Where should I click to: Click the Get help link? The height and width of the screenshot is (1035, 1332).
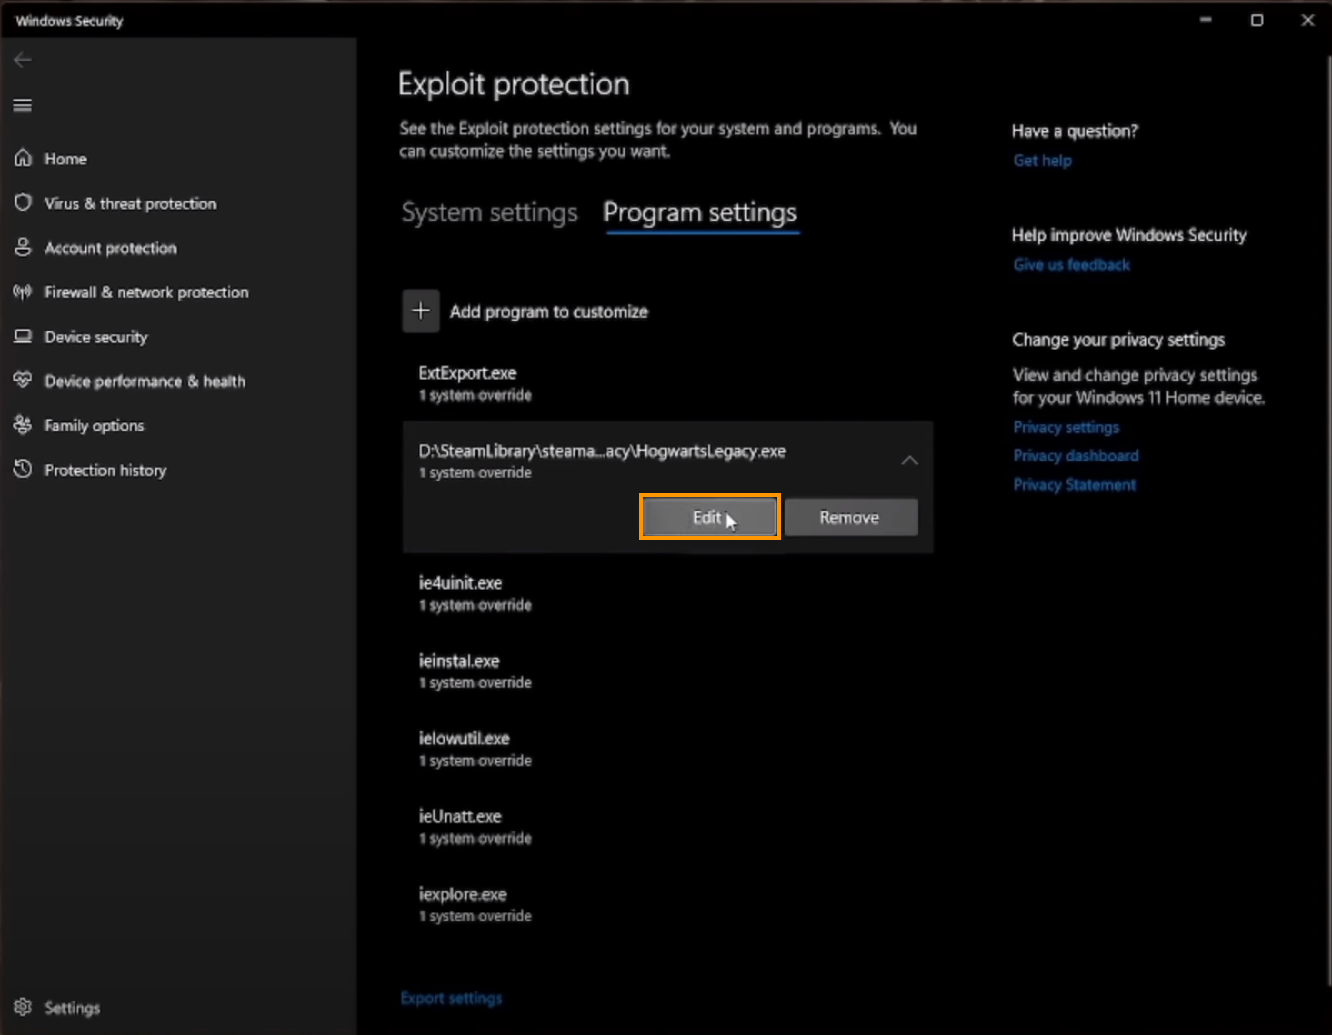(x=1042, y=160)
